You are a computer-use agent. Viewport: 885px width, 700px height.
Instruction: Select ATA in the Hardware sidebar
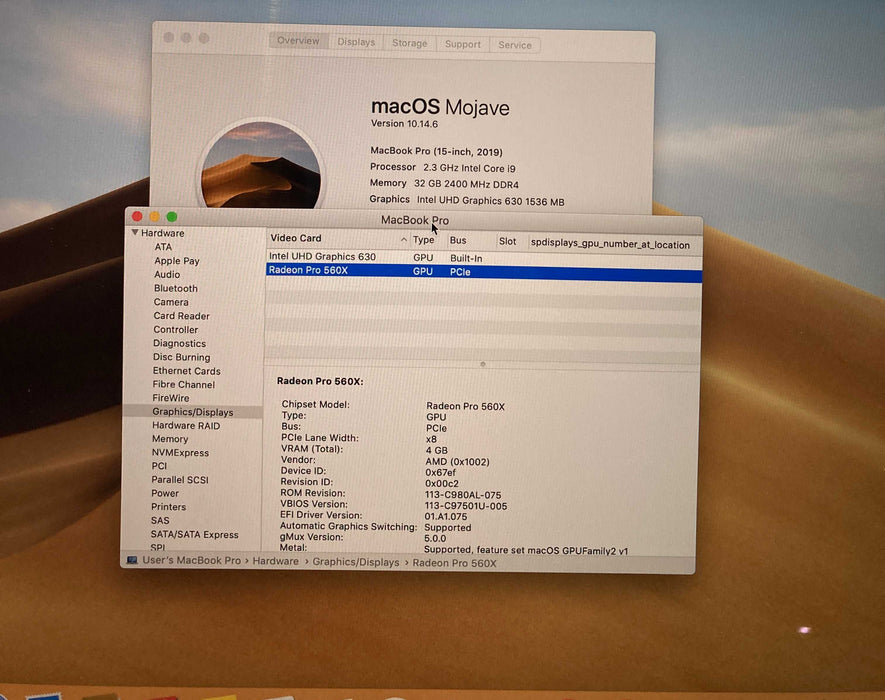[163, 247]
